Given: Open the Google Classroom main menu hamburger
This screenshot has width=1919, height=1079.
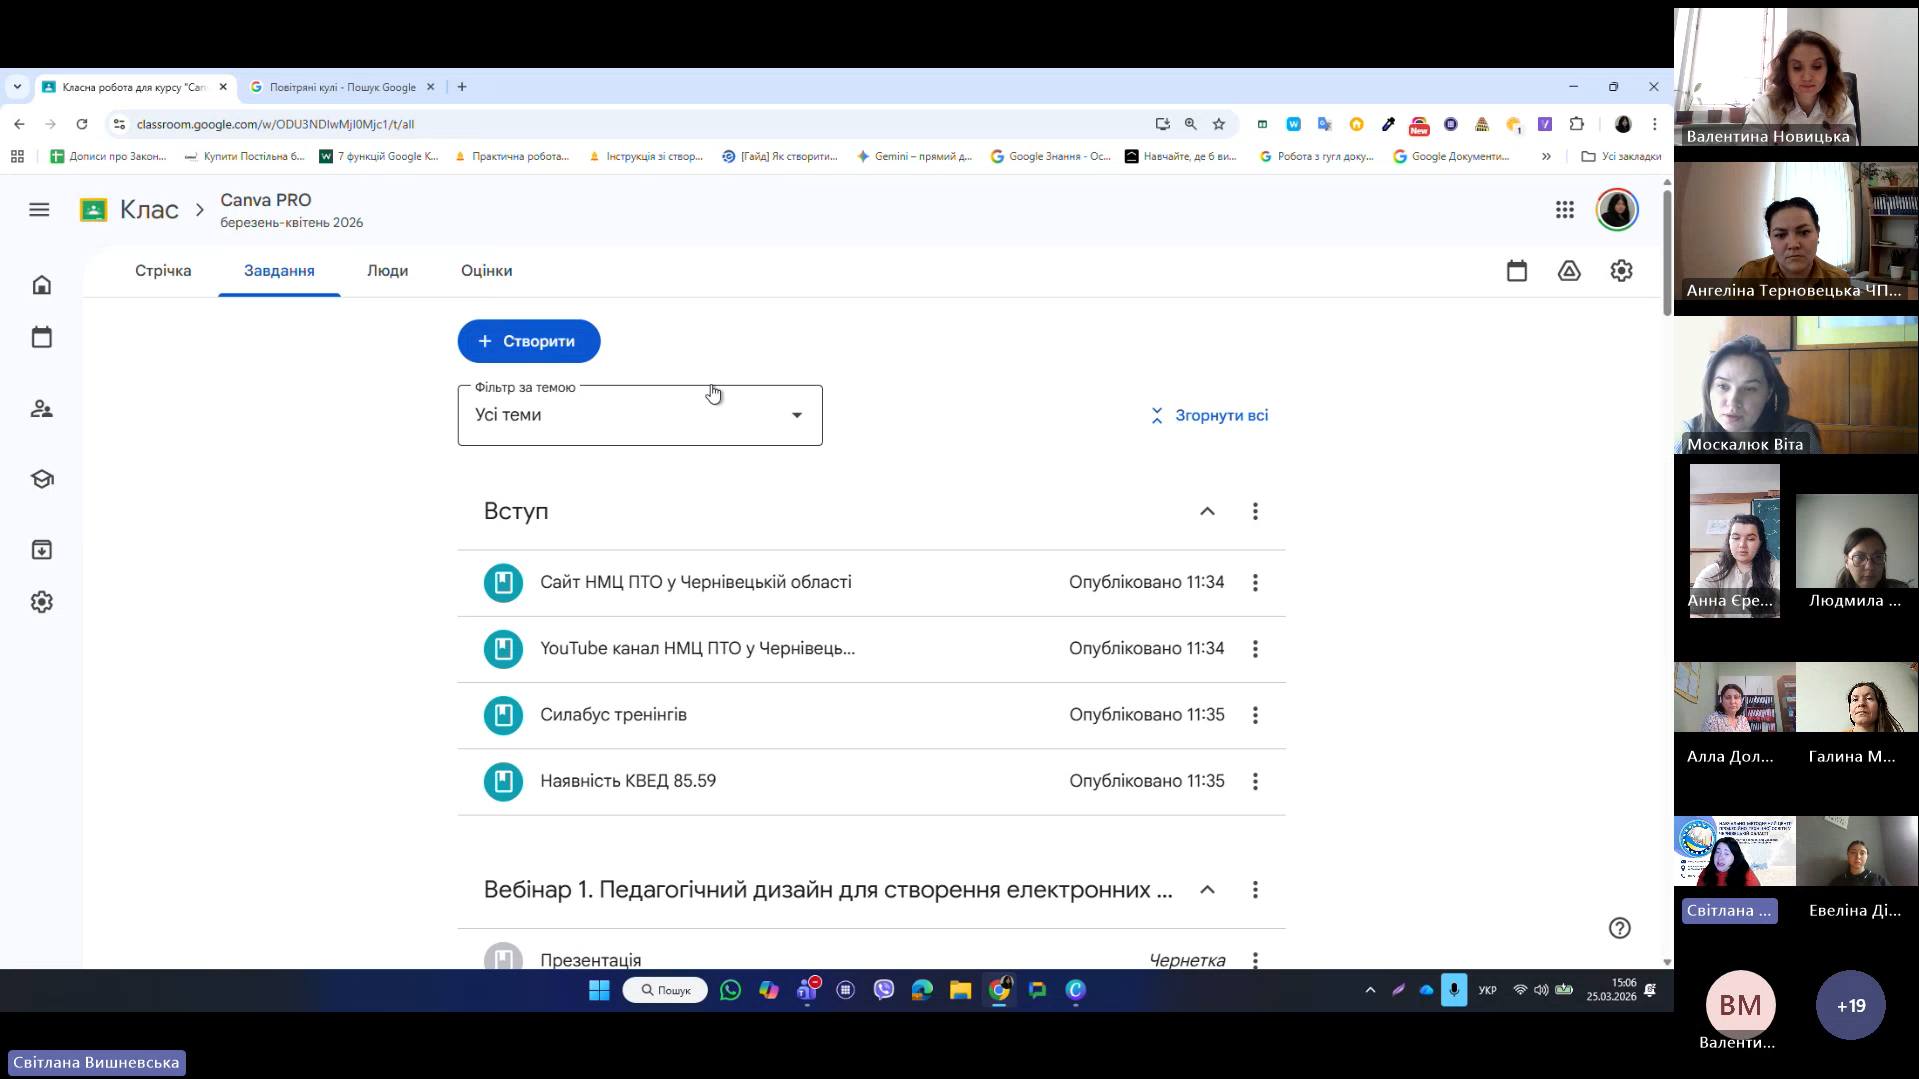Looking at the screenshot, I should coord(39,210).
